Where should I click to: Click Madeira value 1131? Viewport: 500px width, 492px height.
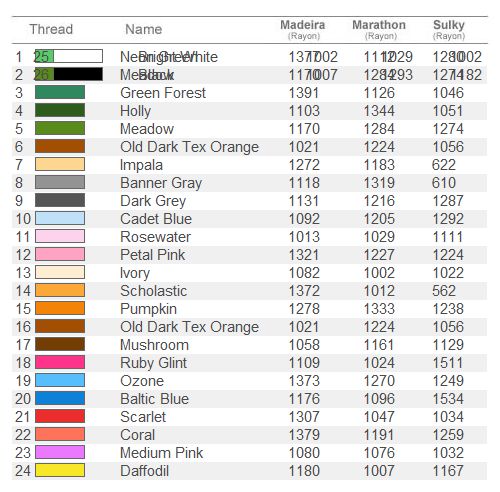[x=304, y=201]
